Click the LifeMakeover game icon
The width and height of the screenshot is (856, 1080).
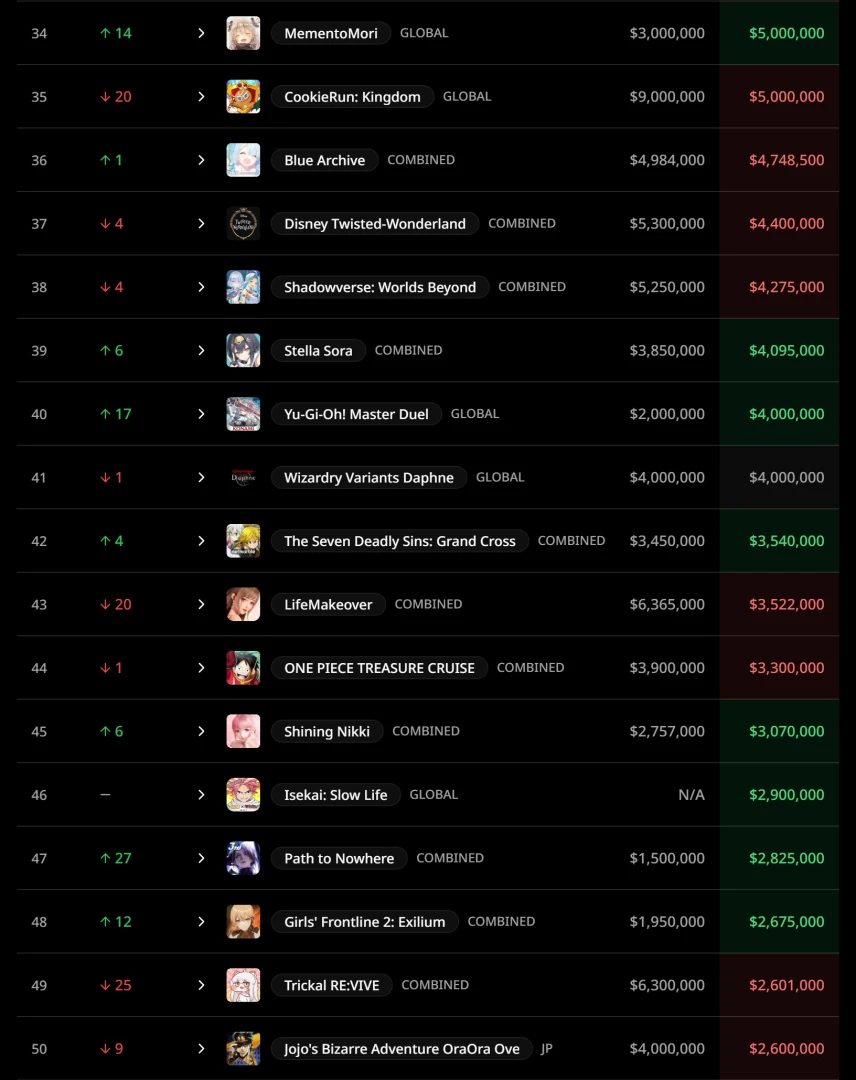(243, 604)
